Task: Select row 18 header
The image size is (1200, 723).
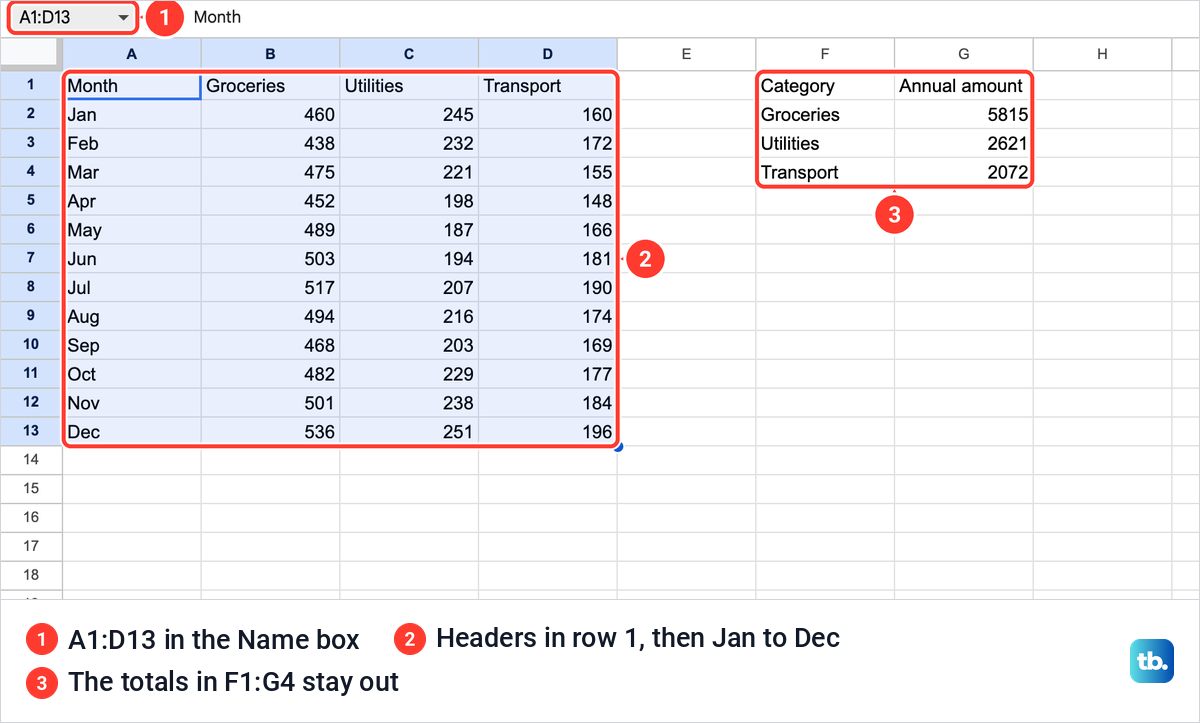Action: coord(31,576)
